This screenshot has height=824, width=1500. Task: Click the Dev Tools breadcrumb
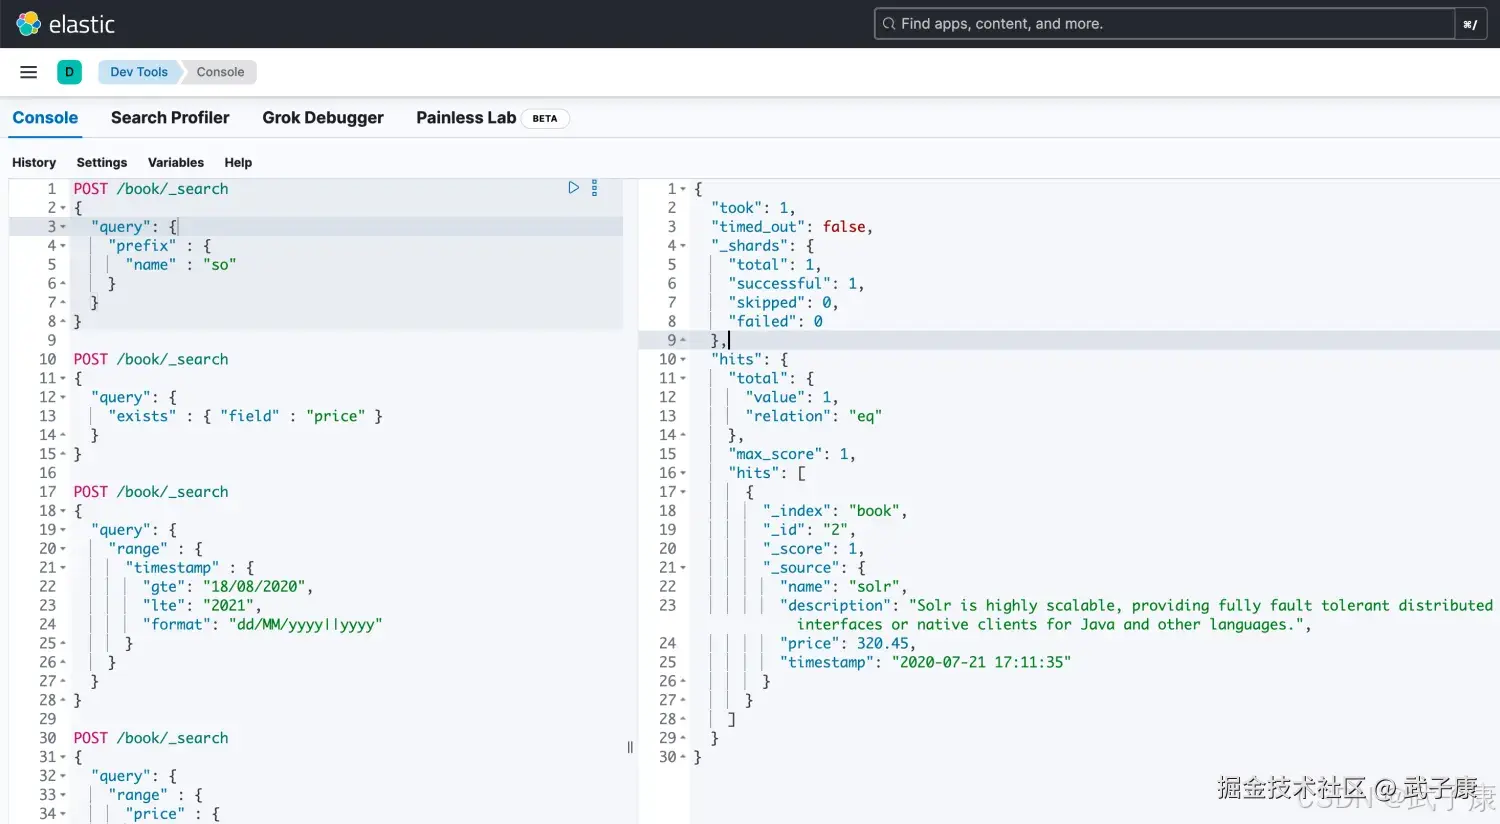pyautogui.click(x=139, y=72)
